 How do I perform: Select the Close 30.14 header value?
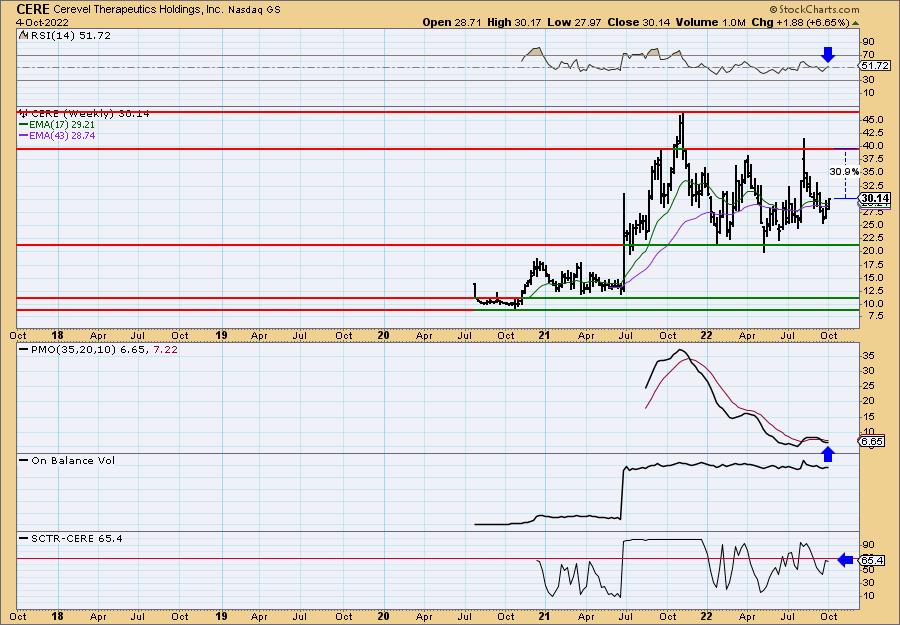click(x=637, y=22)
